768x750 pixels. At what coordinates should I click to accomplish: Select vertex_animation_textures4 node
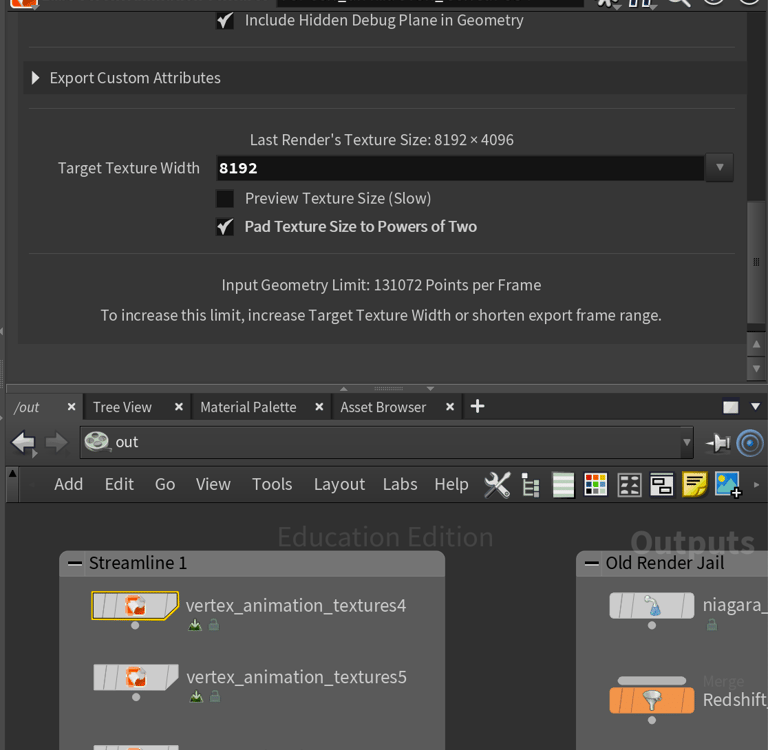click(135, 605)
